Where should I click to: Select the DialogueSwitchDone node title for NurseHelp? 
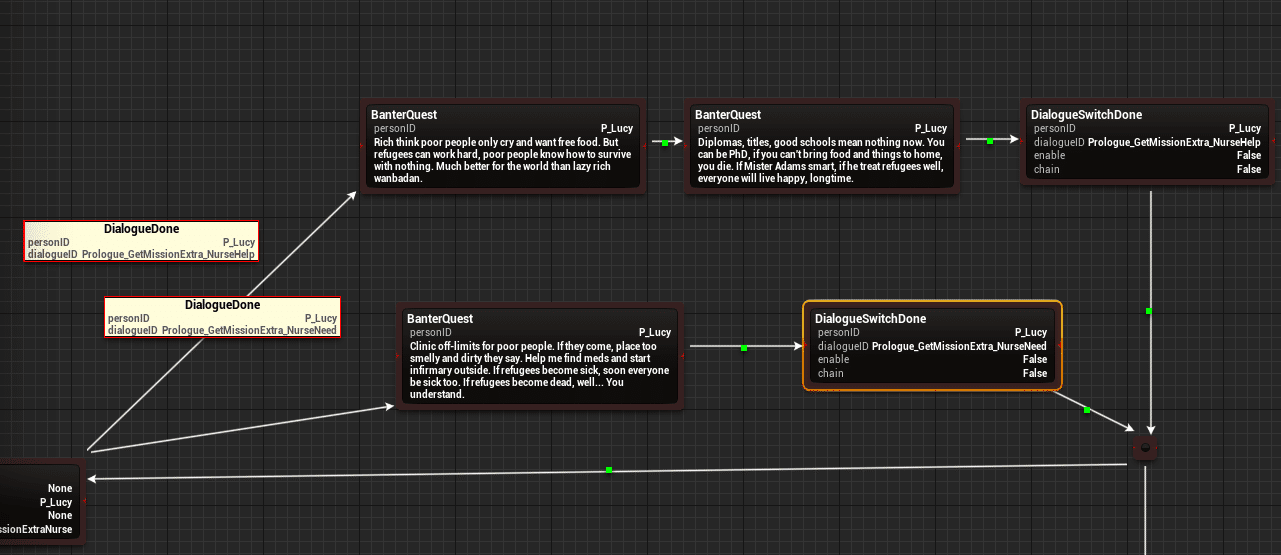1086,115
